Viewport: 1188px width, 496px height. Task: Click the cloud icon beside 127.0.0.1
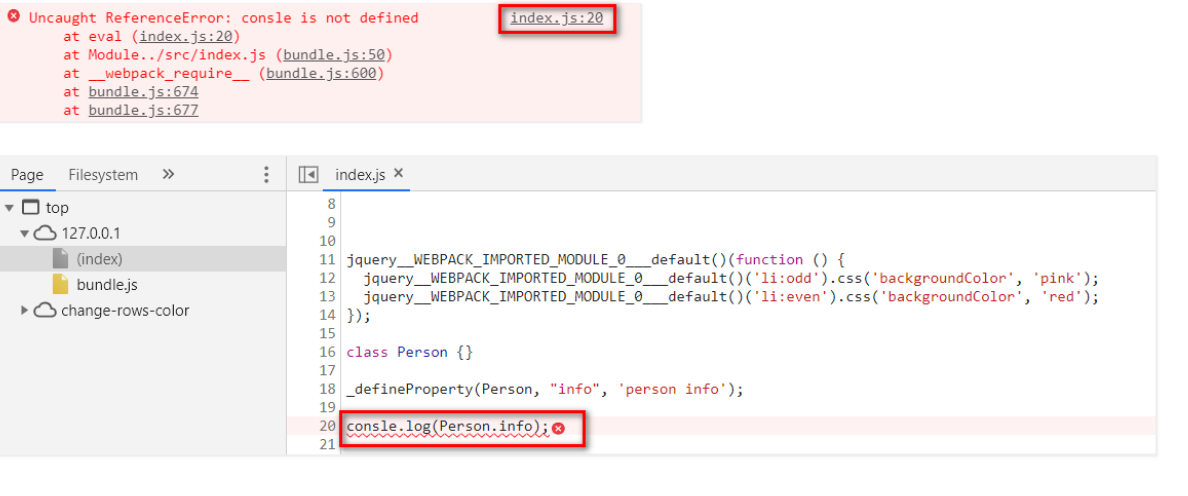(45, 233)
